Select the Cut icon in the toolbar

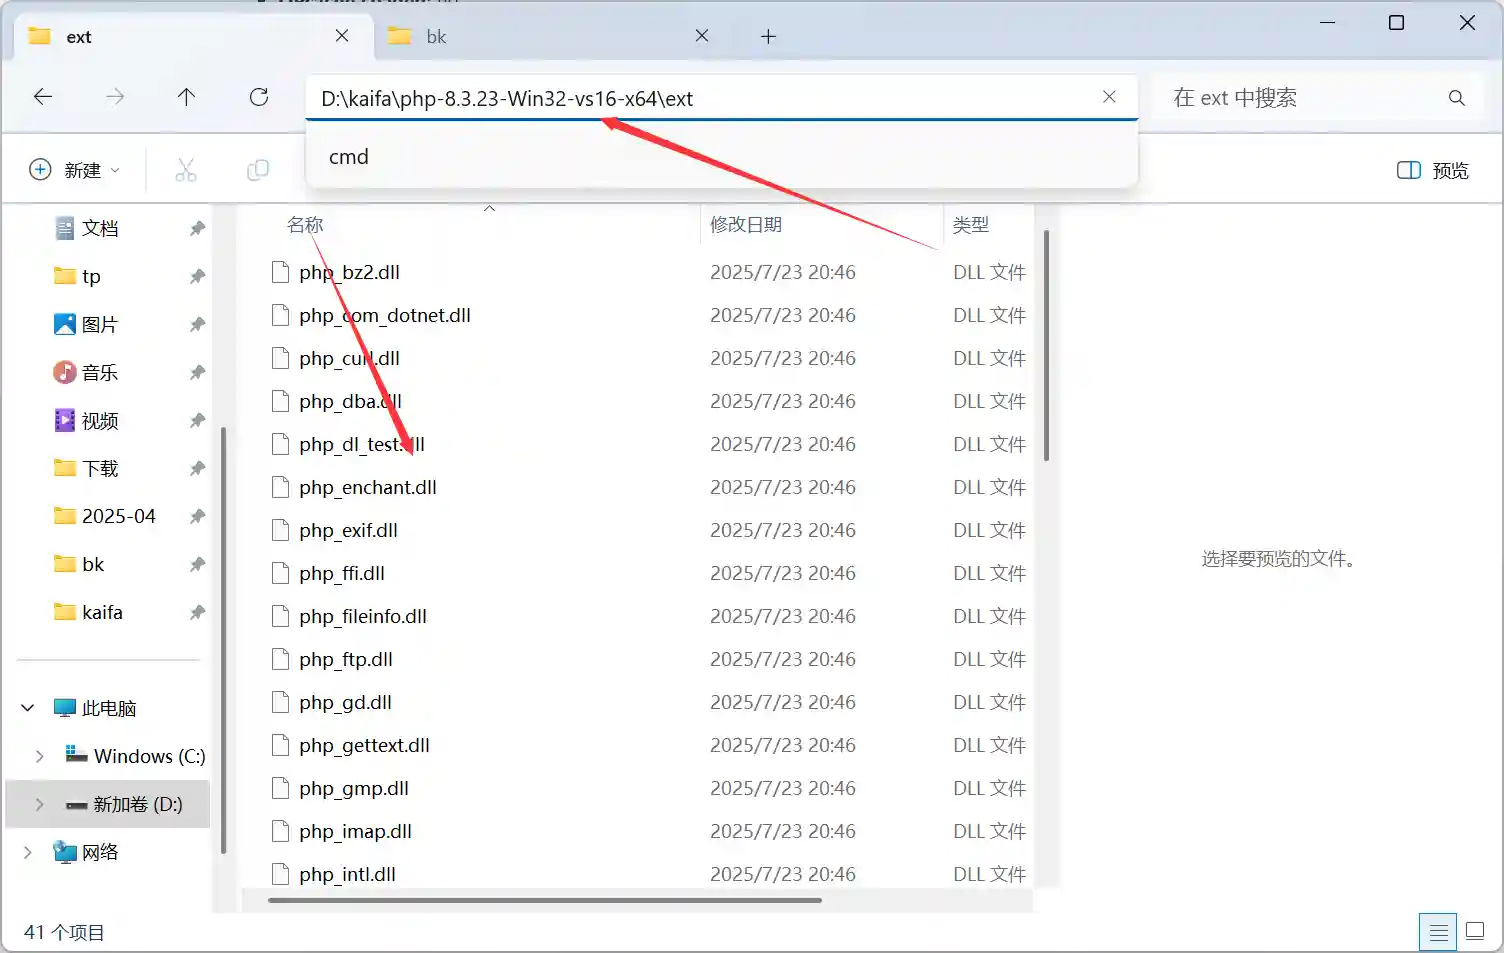point(185,169)
